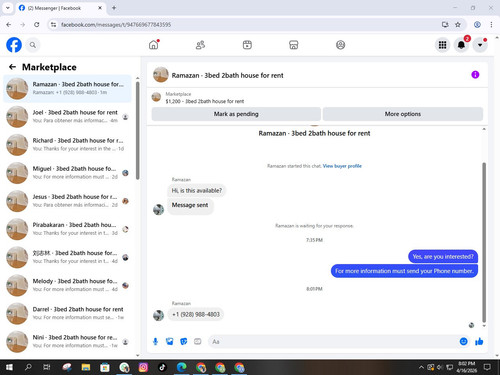Bookmark this page with the star icon

458,25
